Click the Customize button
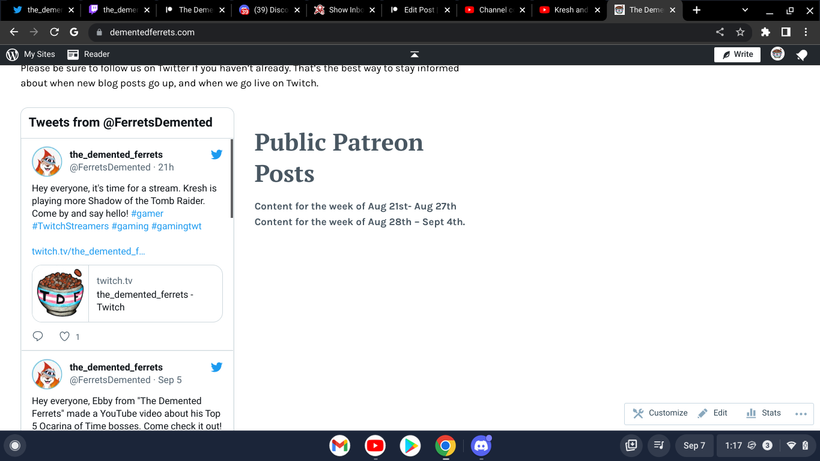Image resolution: width=820 pixels, height=461 pixels. (x=660, y=413)
